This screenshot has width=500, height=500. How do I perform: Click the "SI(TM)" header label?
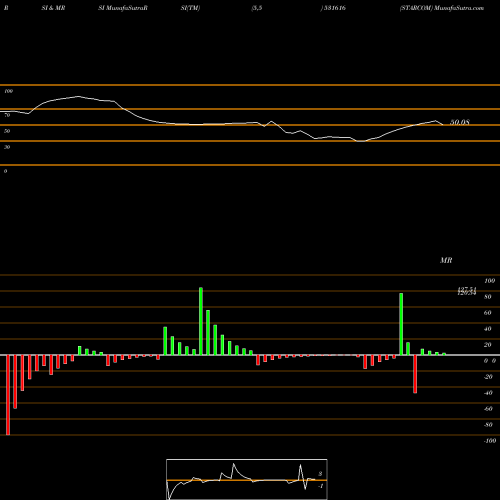(x=190, y=8)
